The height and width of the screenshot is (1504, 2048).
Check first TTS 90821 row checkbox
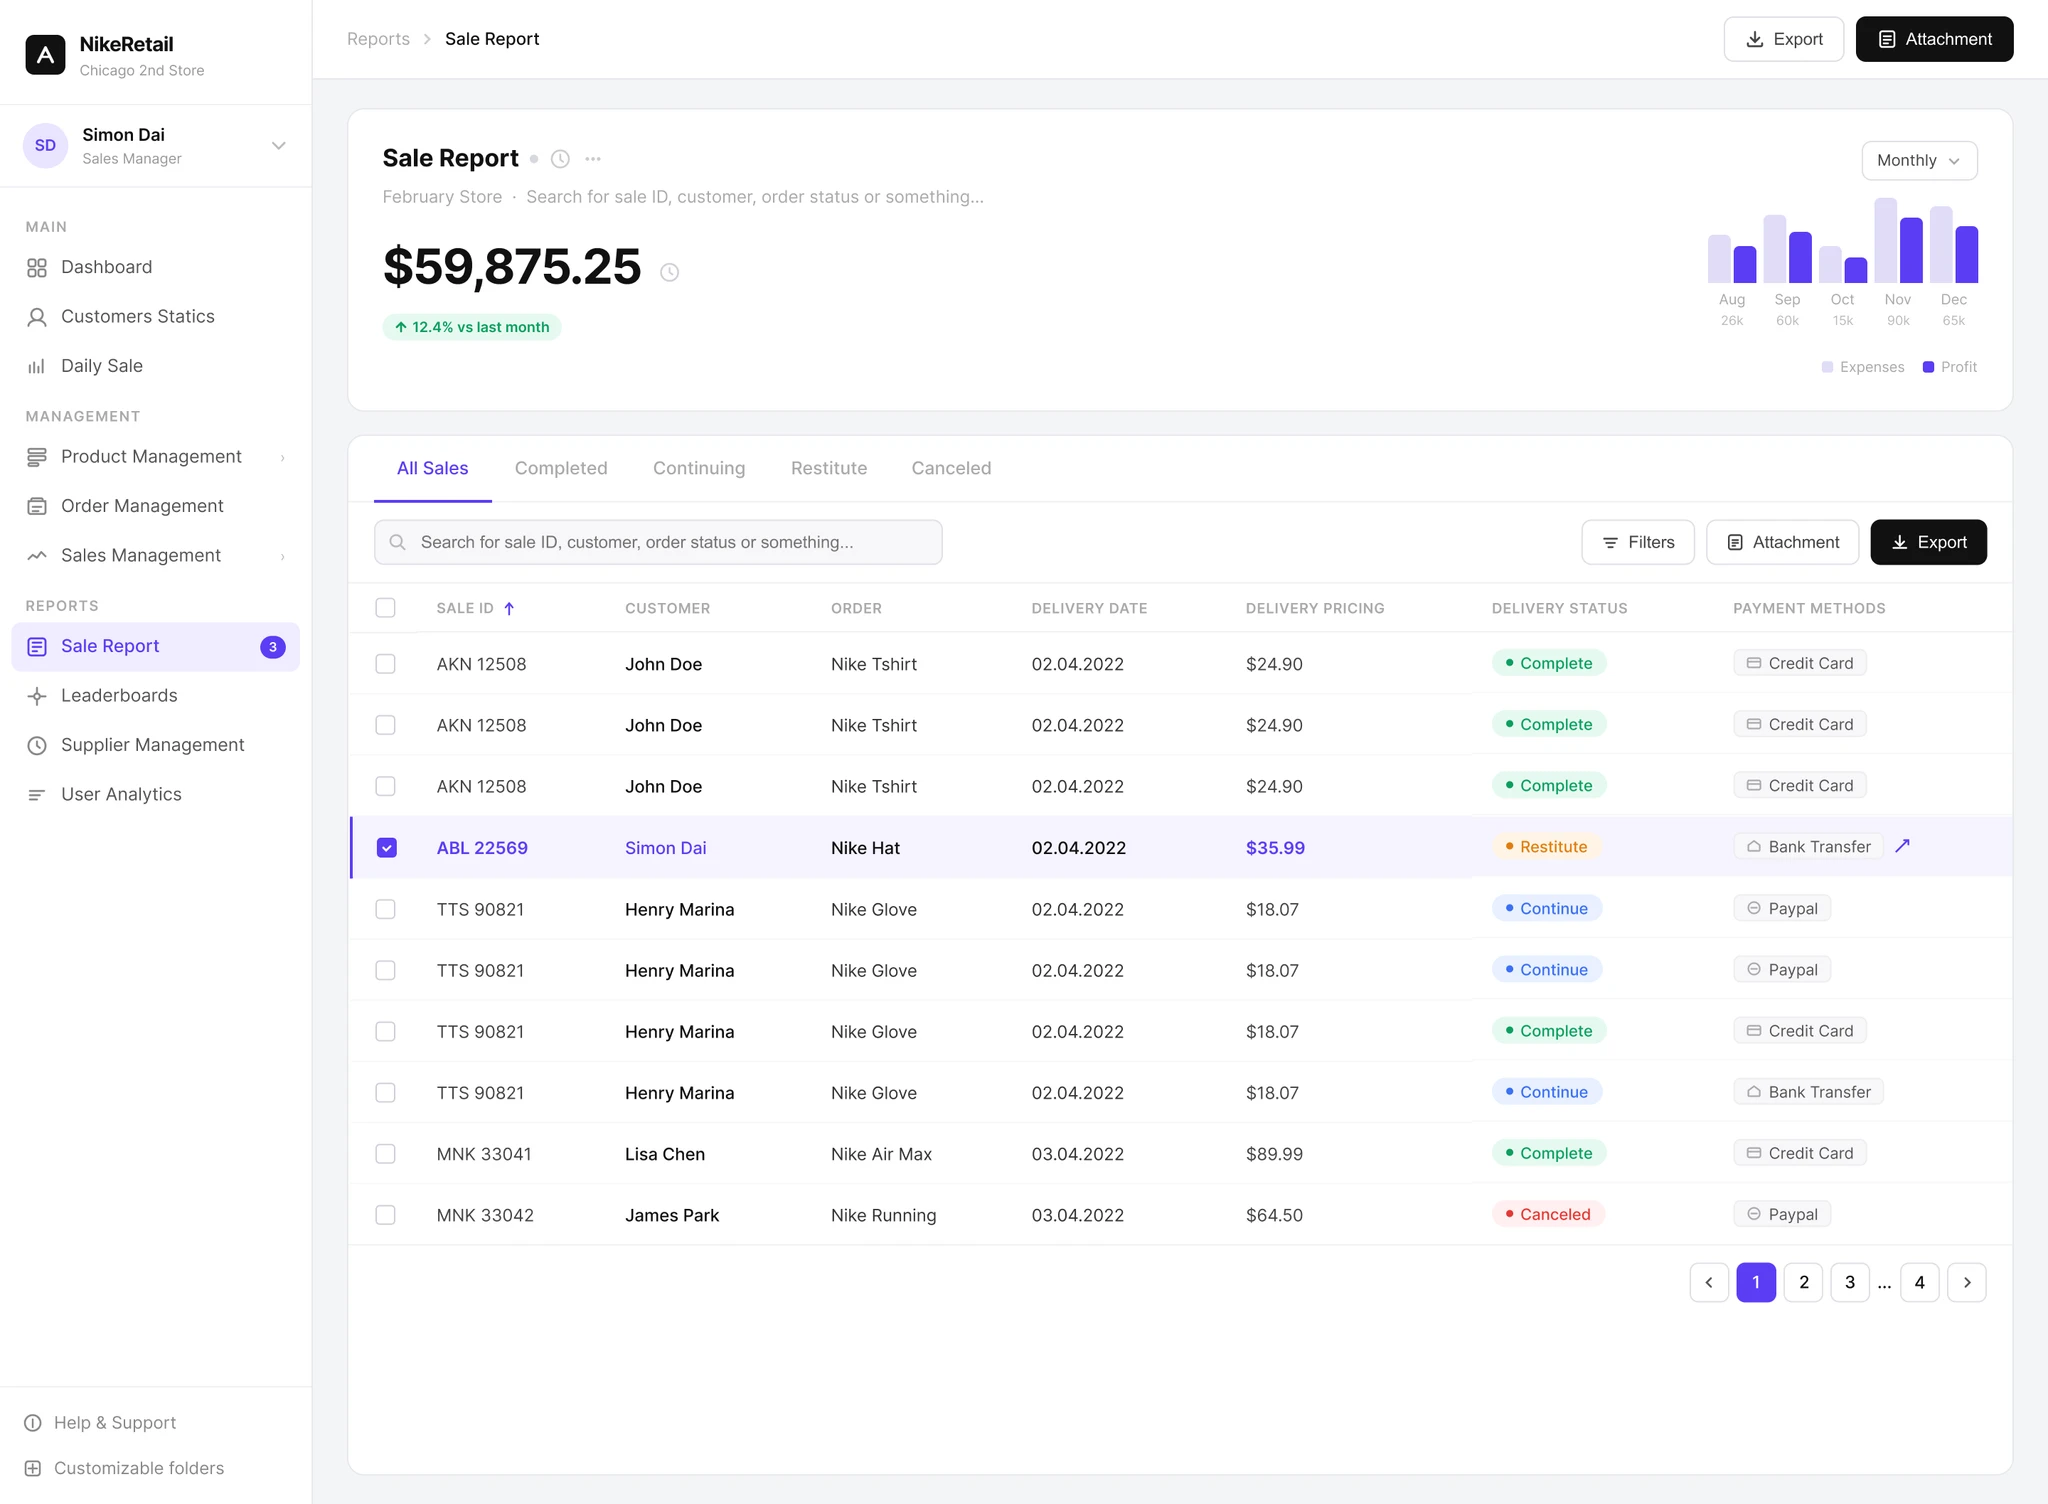pyautogui.click(x=385, y=909)
